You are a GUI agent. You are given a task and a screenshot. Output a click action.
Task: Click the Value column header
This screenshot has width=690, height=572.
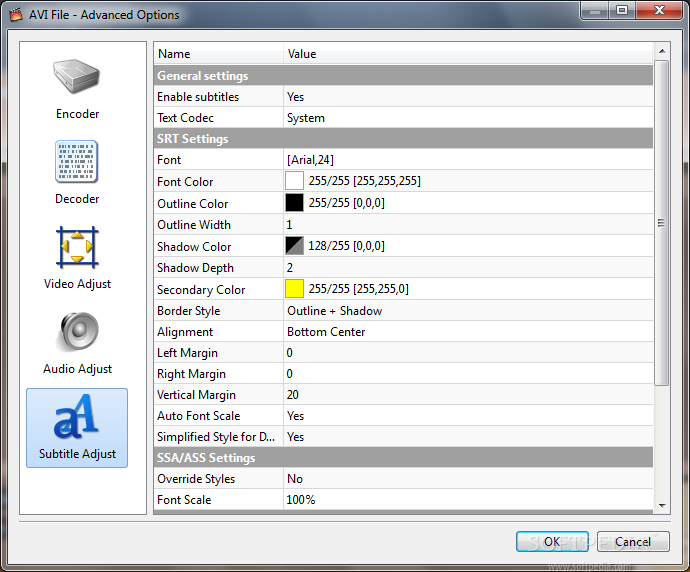point(468,54)
